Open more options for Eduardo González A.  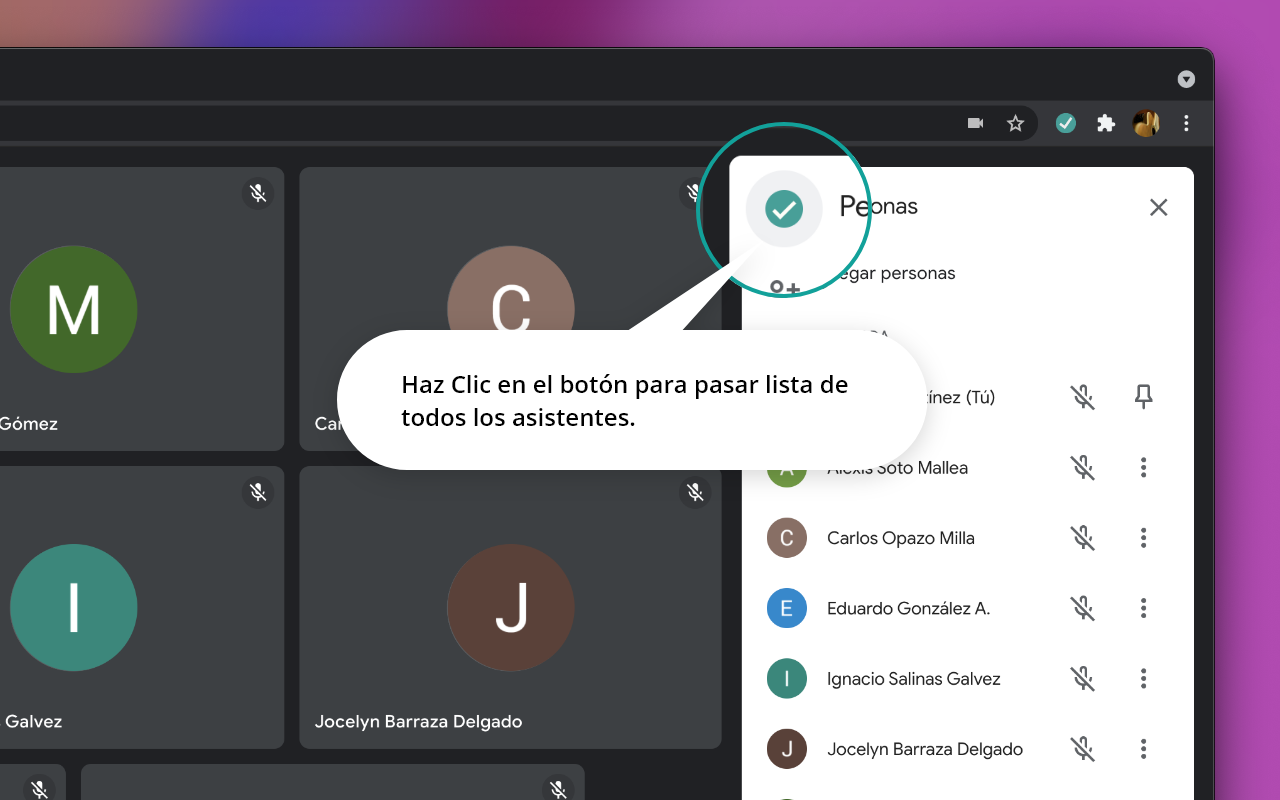[x=1143, y=608]
